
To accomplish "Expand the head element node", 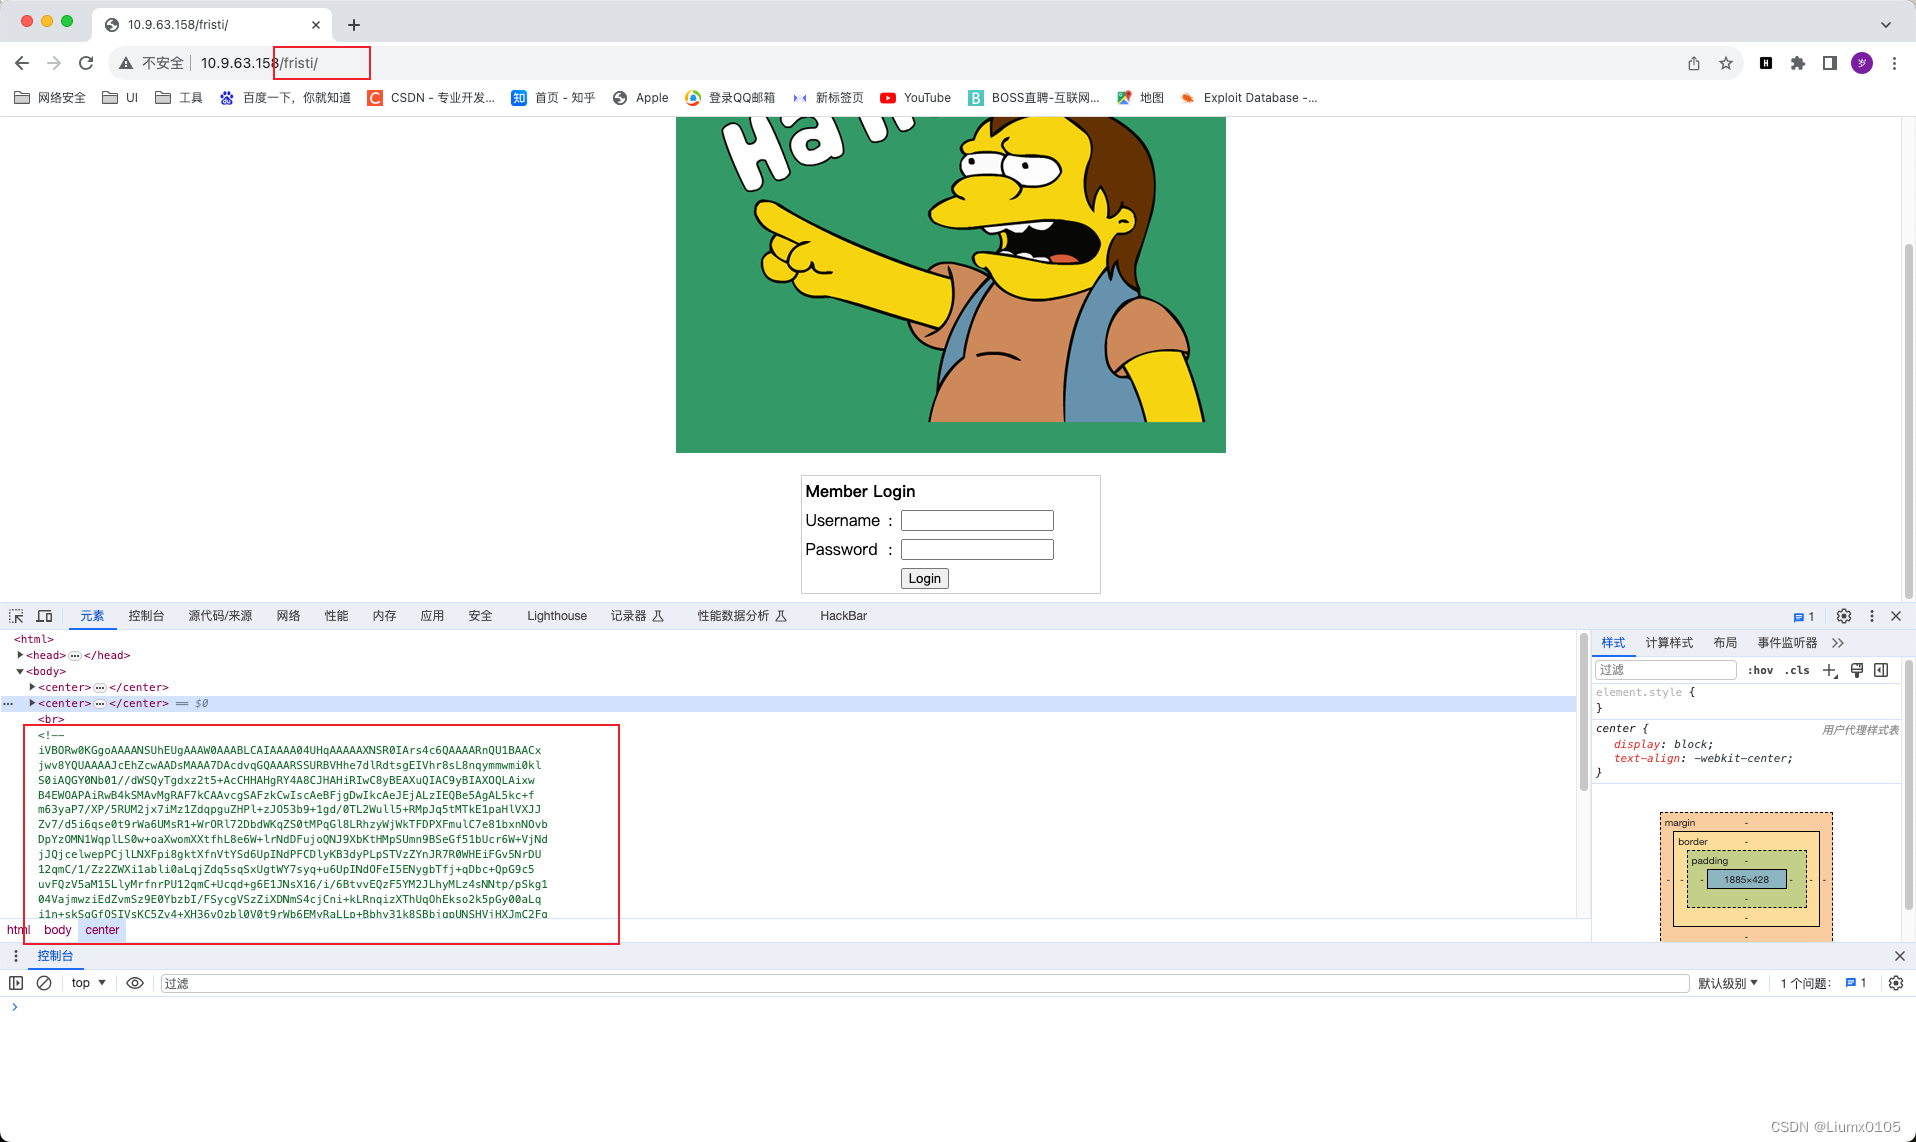I will [x=20, y=655].
